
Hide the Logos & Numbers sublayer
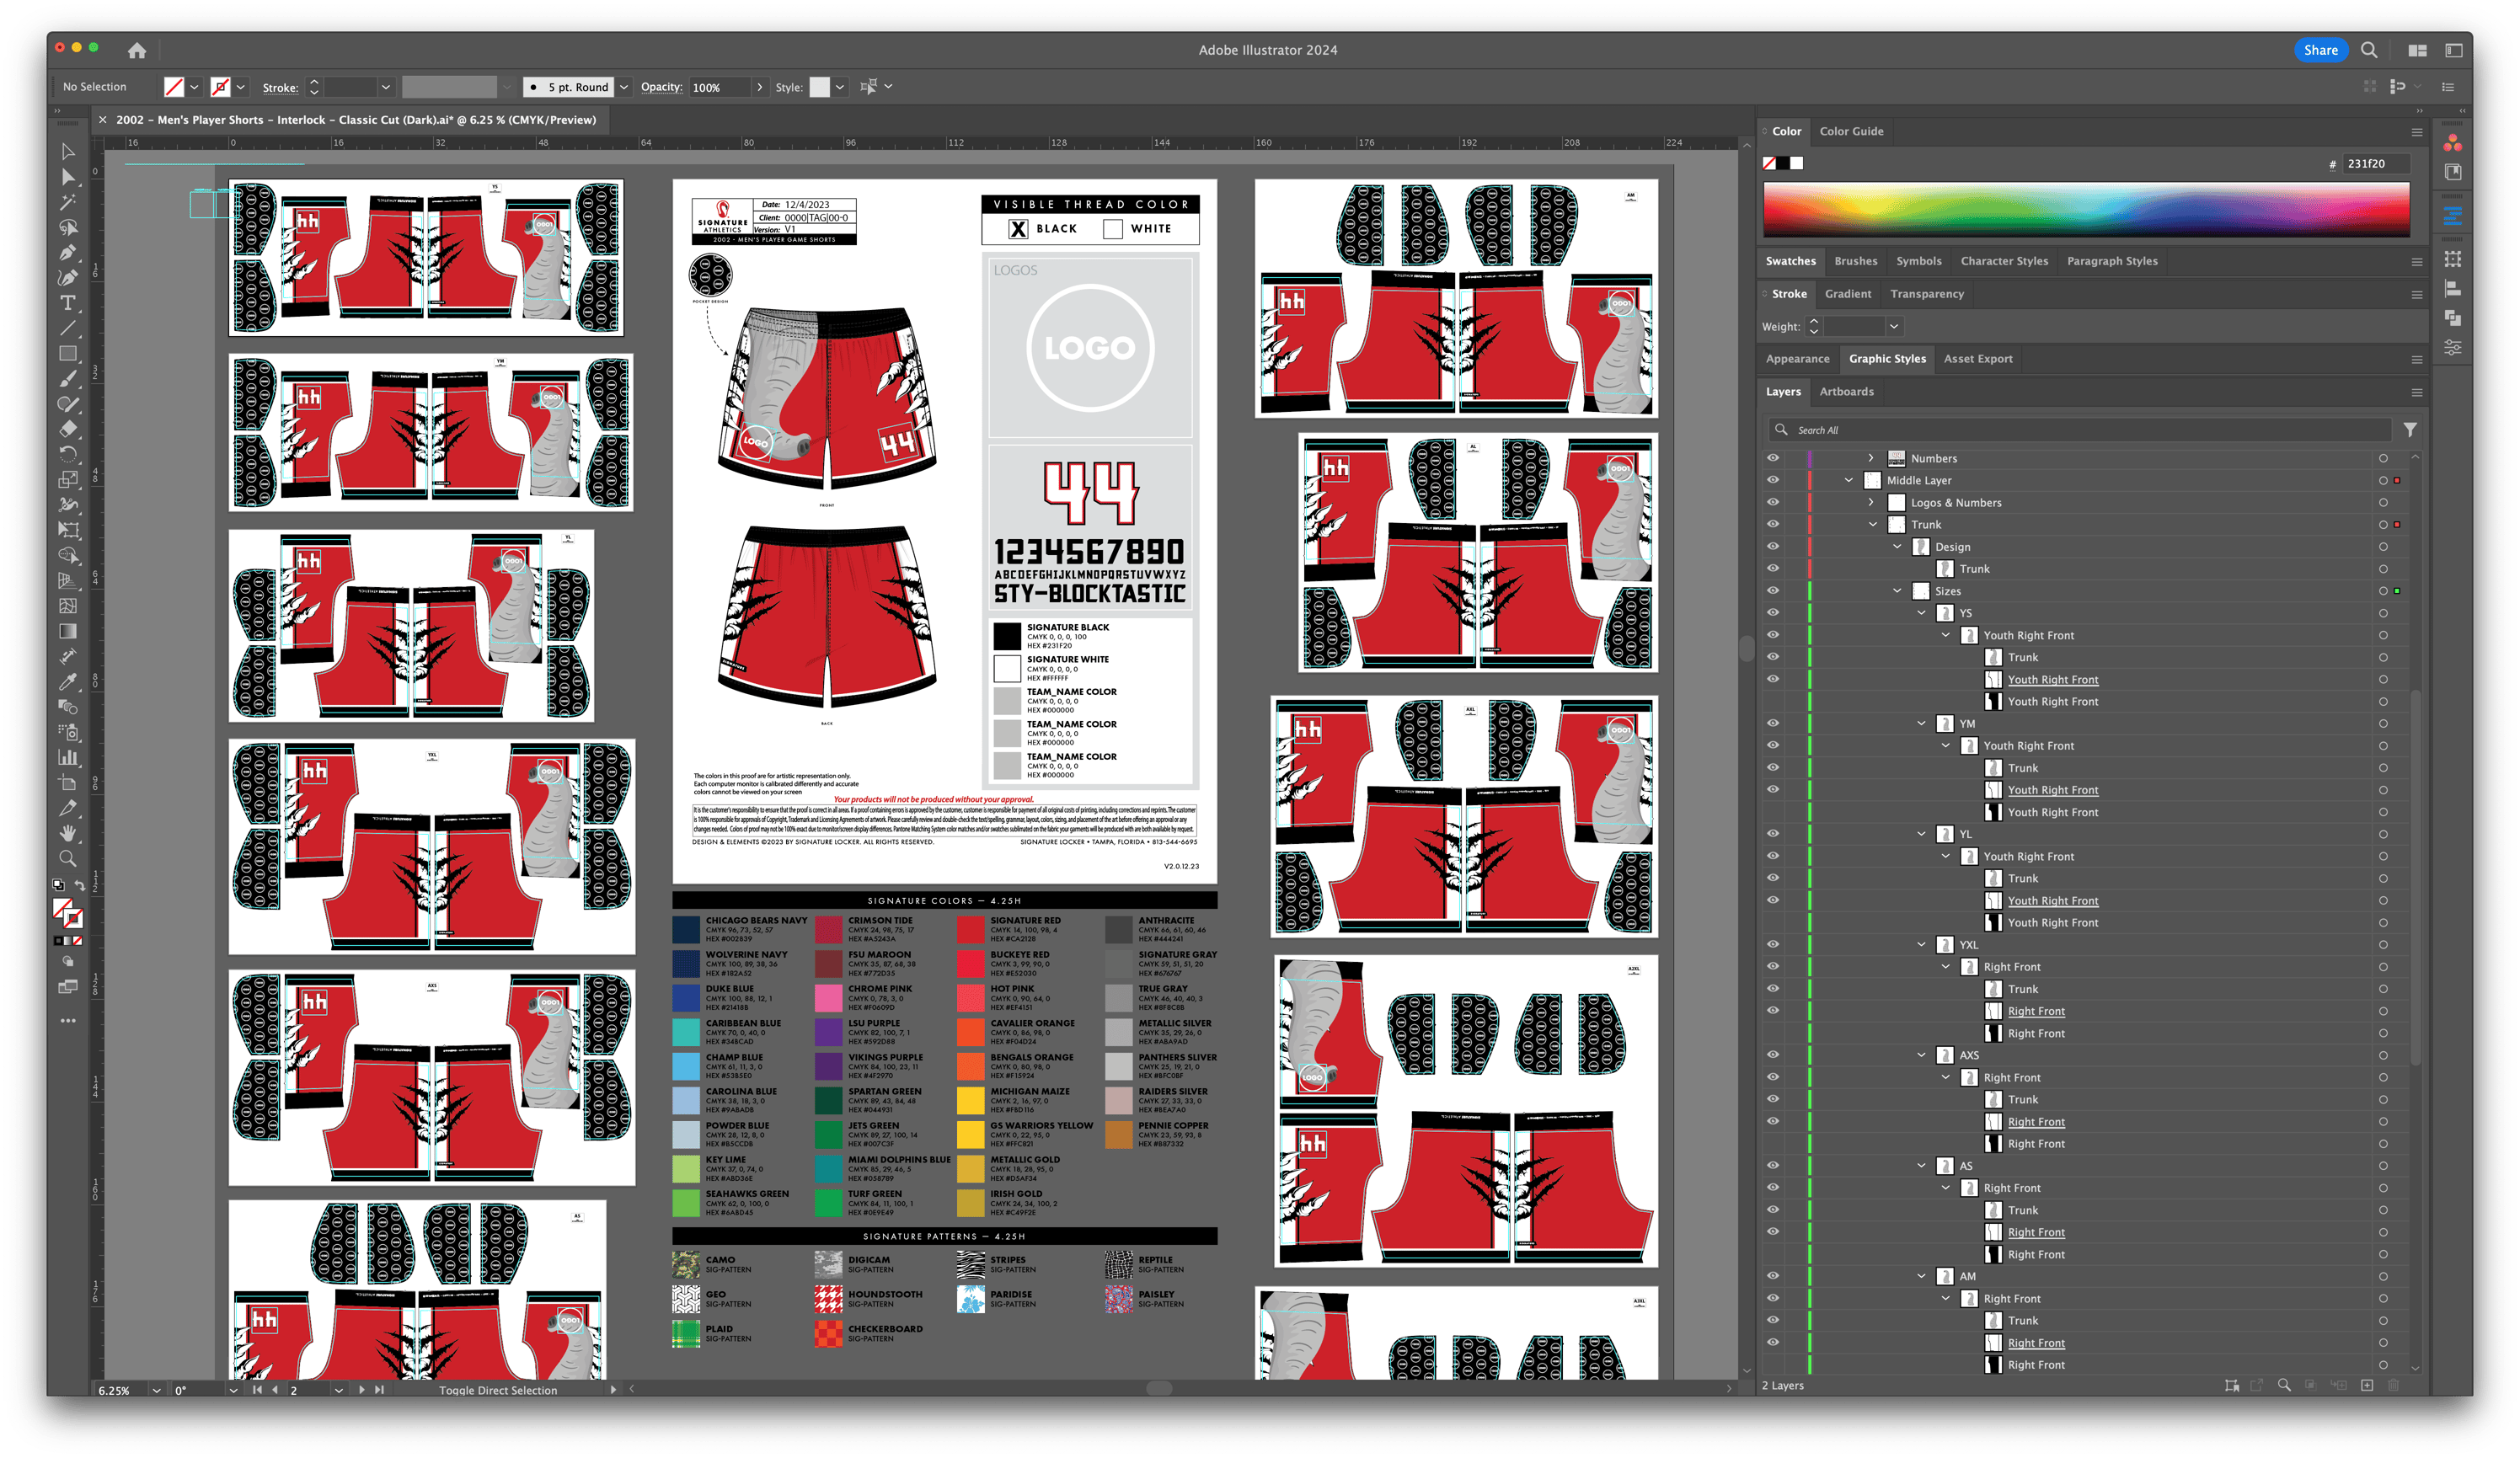coord(1773,502)
